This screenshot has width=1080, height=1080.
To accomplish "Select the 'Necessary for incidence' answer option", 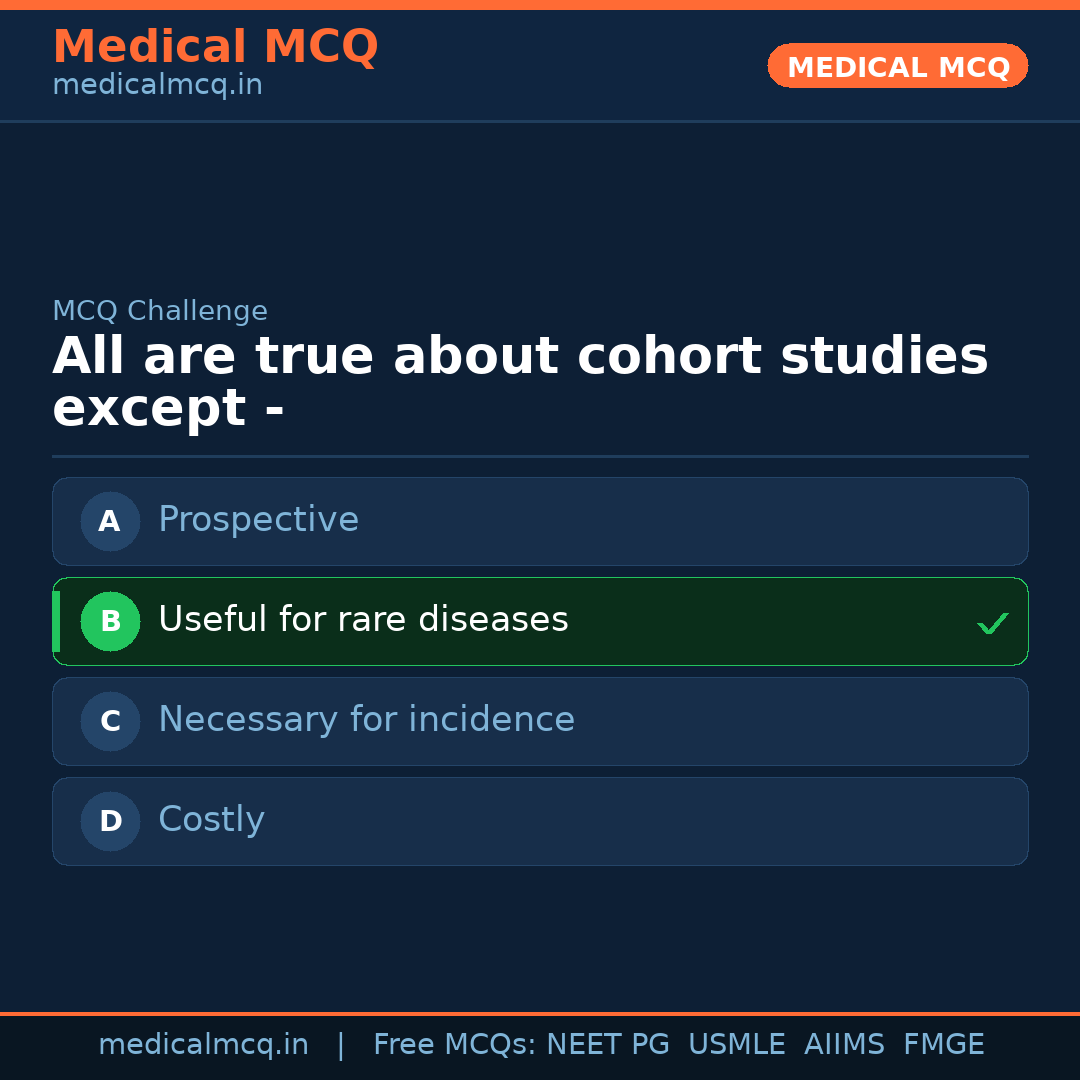I will pyautogui.click(x=540, y=721).
